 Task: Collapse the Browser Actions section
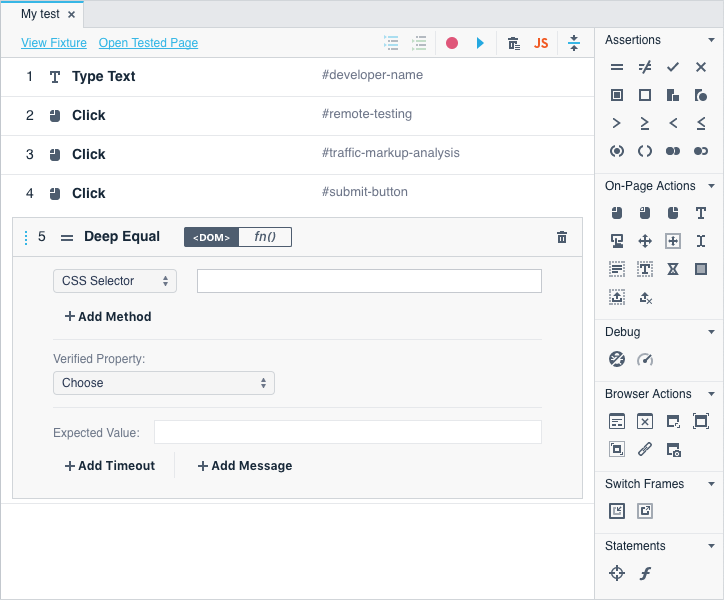[x=712, y=394]
